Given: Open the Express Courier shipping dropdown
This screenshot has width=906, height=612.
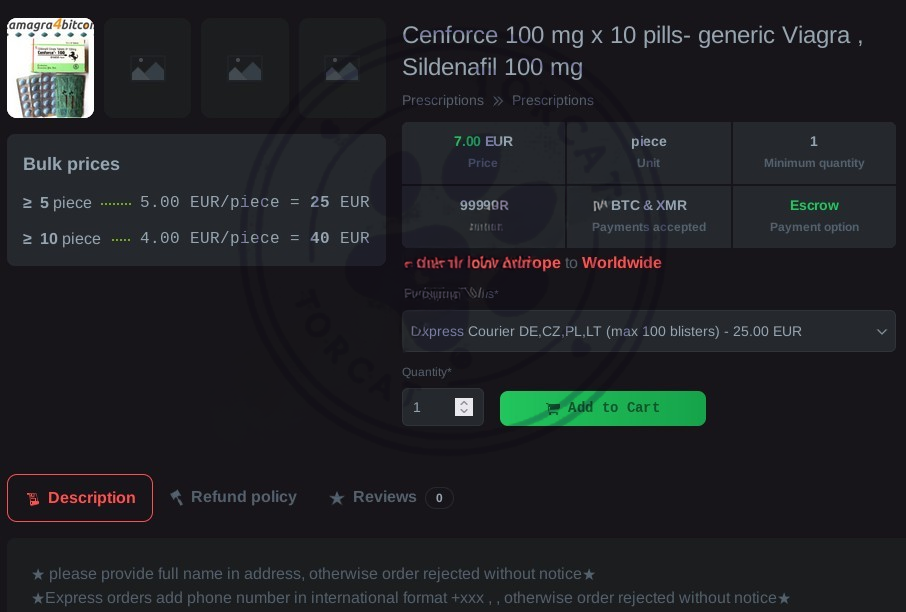Looking at the screenshot, I should (x=640, y=331).
